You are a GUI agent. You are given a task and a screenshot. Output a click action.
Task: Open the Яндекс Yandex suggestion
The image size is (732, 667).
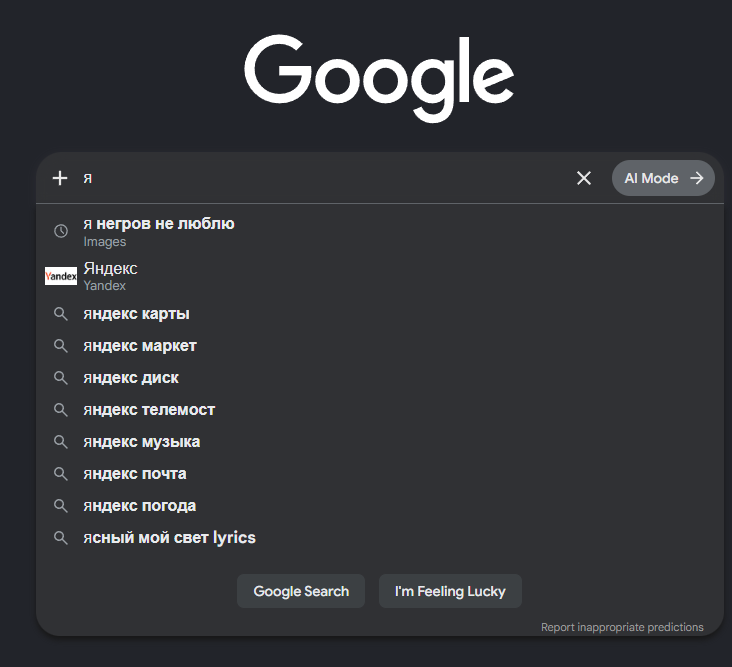coord(380,276)
